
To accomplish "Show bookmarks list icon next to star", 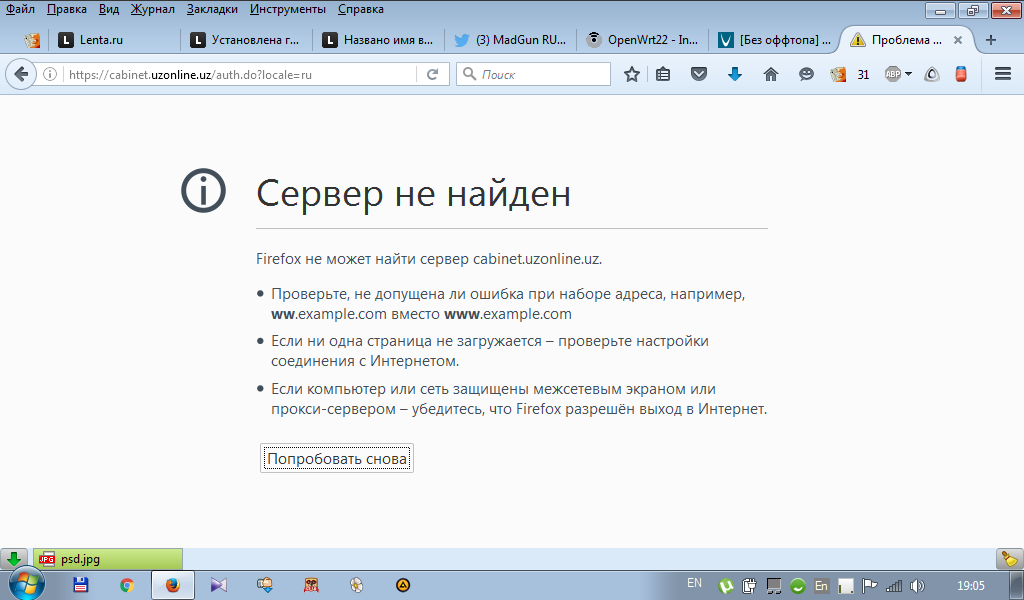I will [663, 74].
